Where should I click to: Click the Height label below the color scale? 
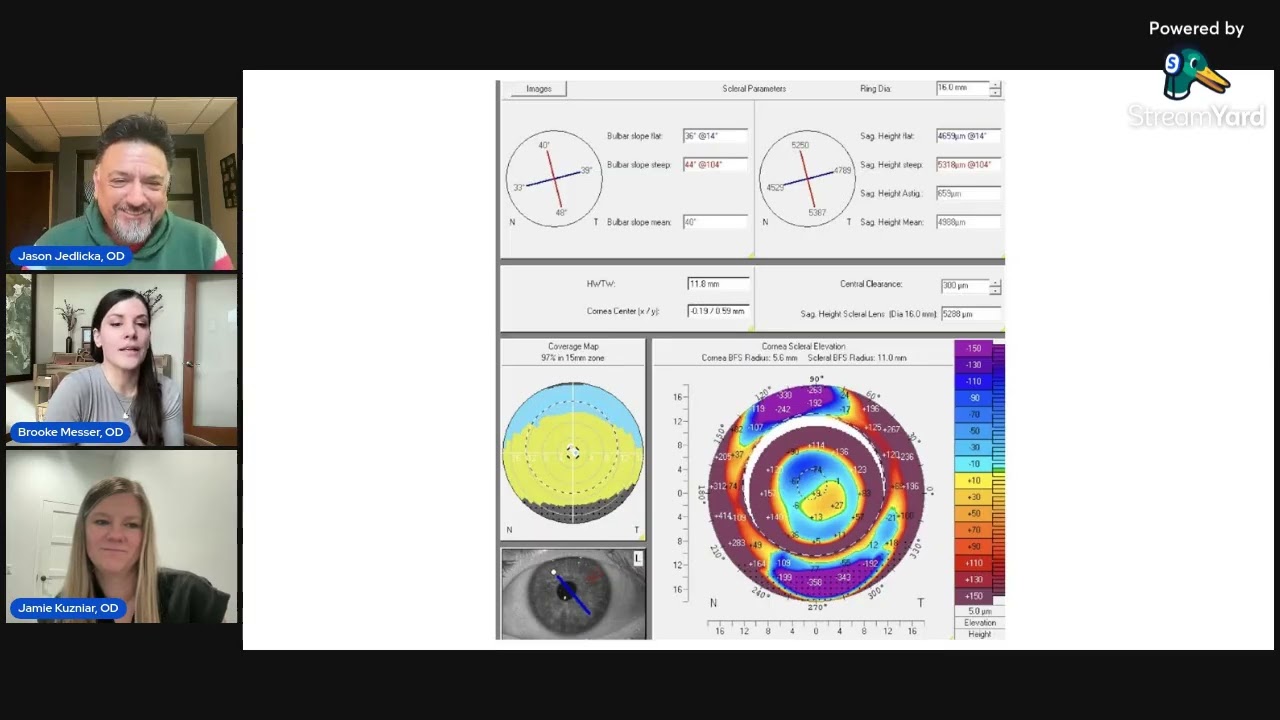980,634
